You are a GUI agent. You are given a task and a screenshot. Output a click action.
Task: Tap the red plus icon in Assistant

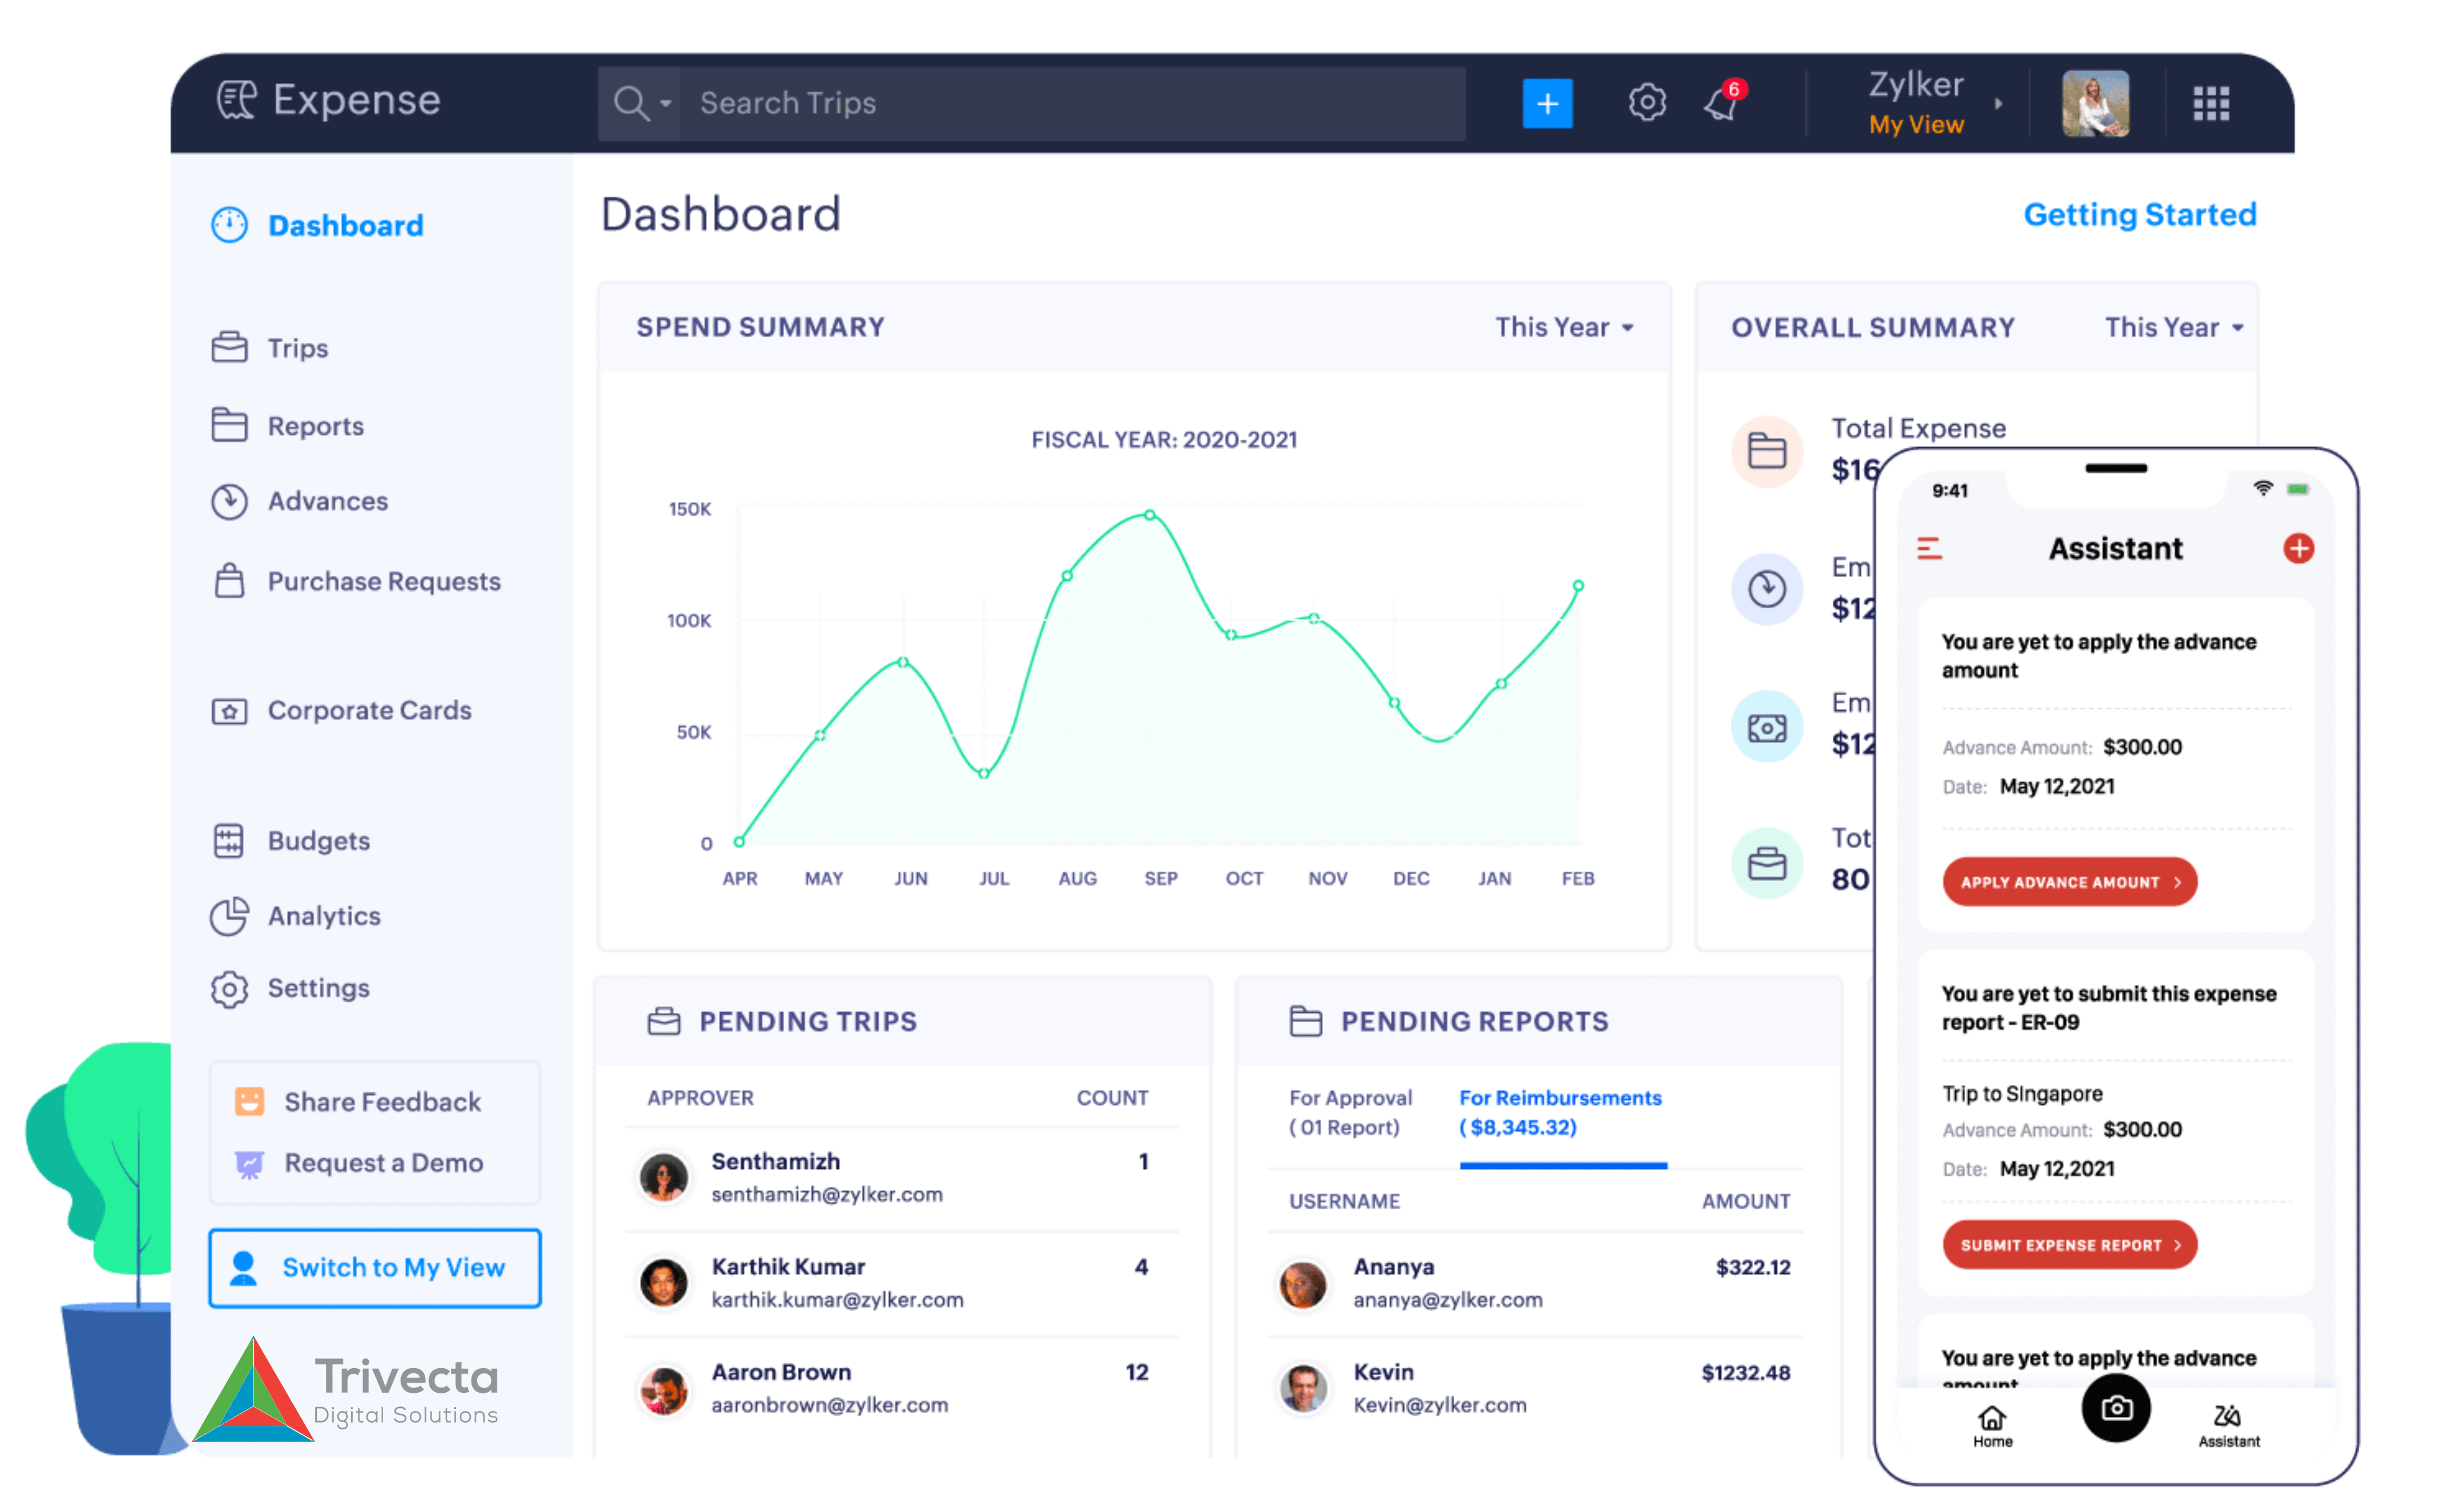2298,548
